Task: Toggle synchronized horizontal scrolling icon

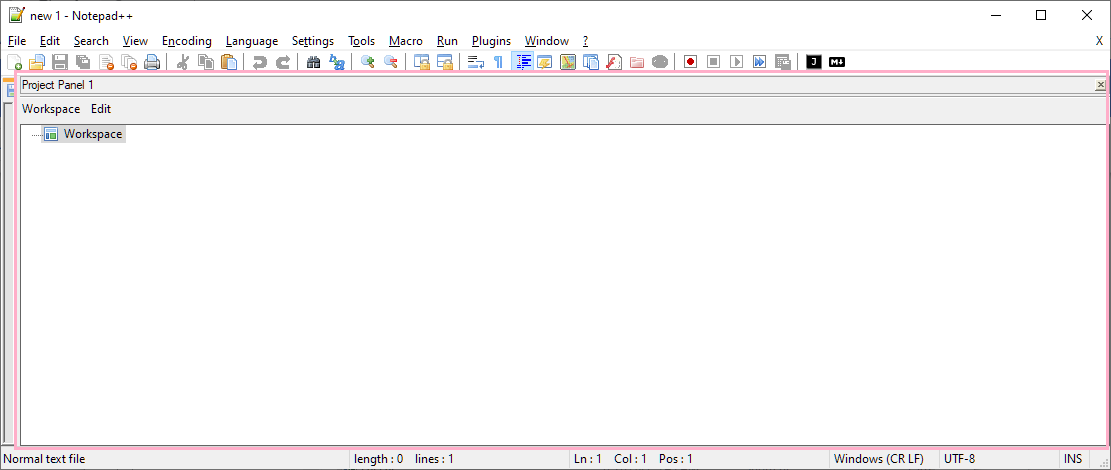Action: pyautogui.click(x=445, y=62)
